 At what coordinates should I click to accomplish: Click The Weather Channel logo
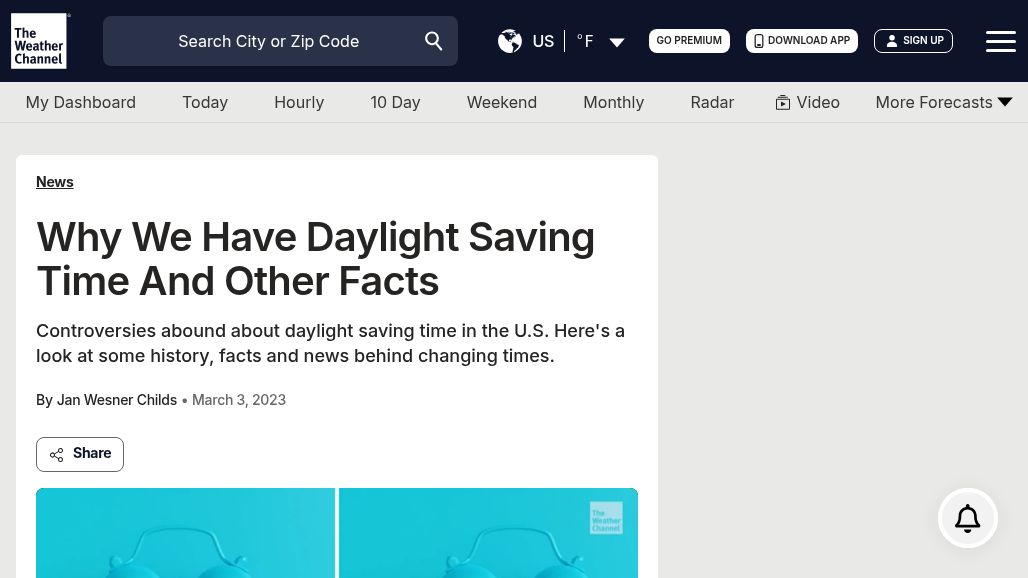(40, 41)
